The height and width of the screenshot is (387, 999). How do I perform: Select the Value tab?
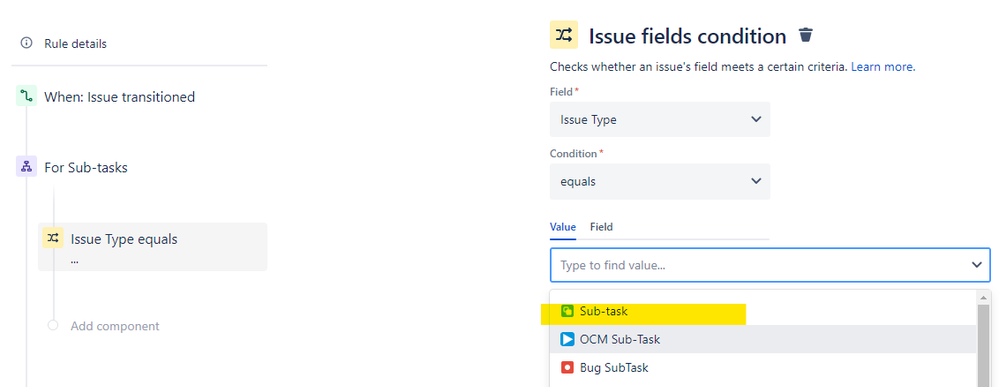click(x=563, y=226)
